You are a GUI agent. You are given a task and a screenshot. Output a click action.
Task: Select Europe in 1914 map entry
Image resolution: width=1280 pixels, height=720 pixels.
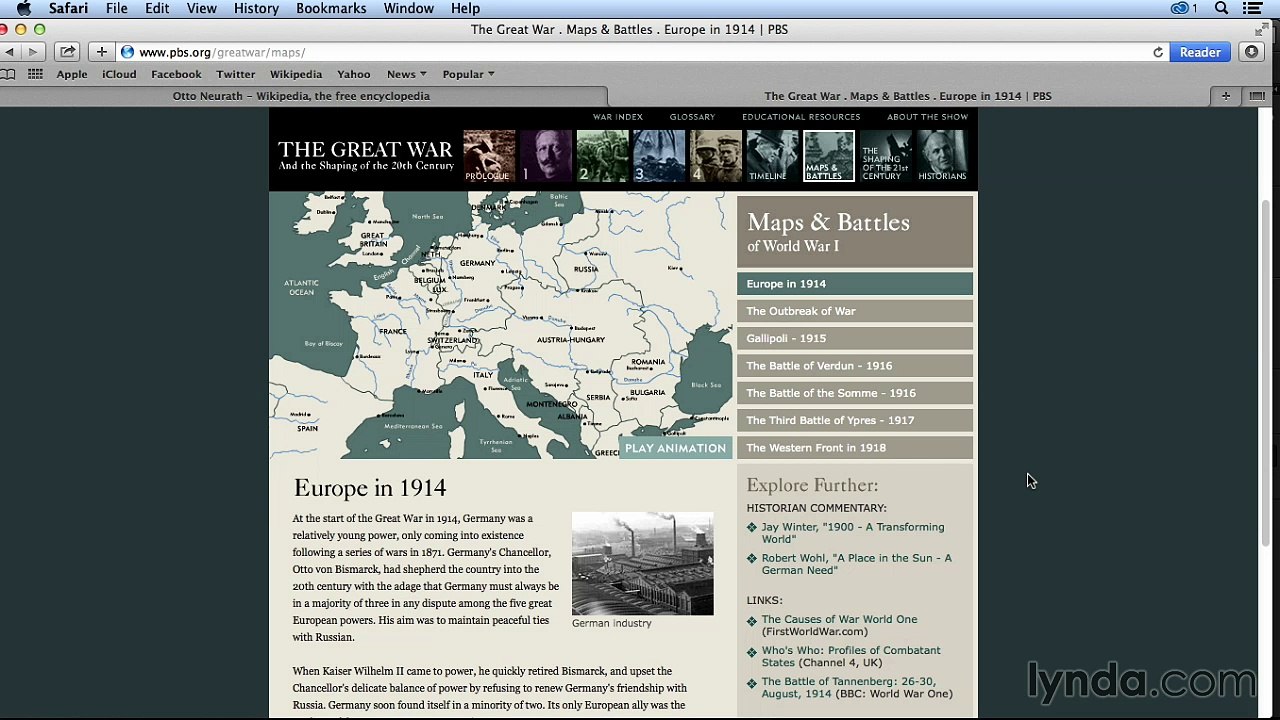coord(855,284)
